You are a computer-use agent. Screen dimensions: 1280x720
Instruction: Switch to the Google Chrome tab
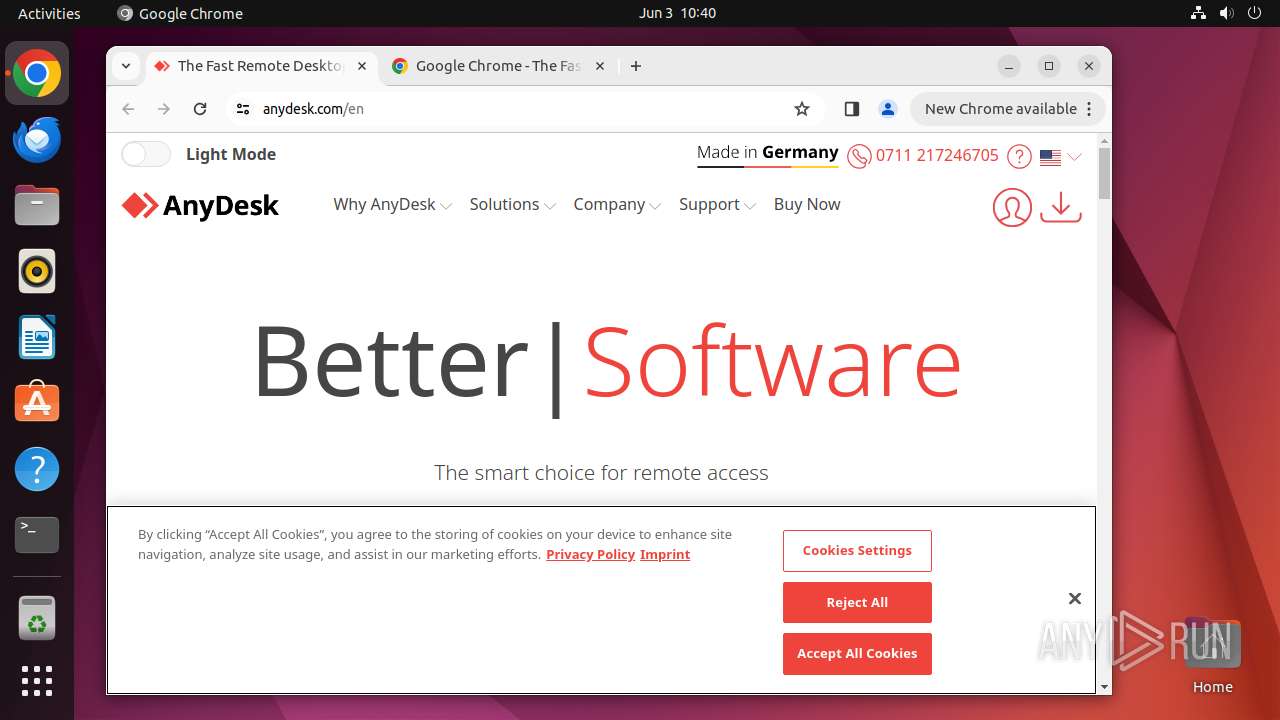click(498, 66)
